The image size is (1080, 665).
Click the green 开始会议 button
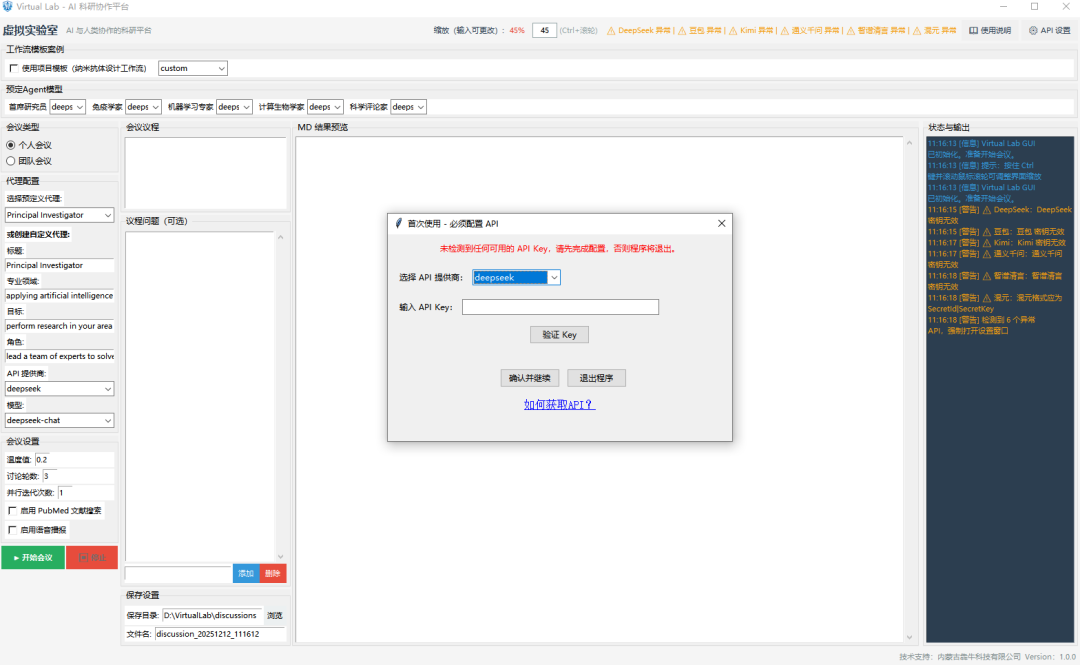(33, 557)
